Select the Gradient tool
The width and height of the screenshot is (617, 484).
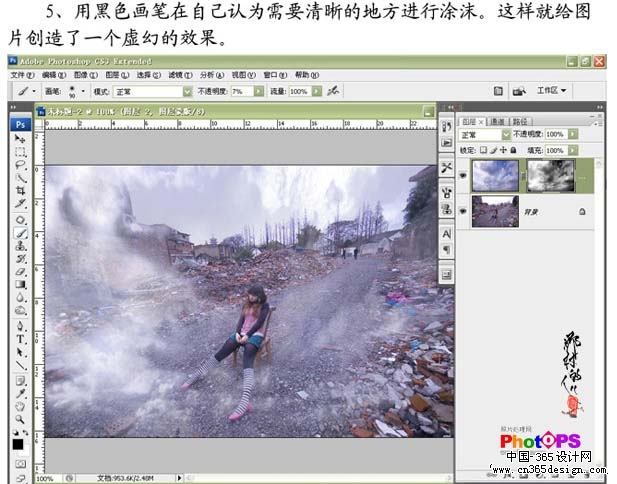coord(20,284)
